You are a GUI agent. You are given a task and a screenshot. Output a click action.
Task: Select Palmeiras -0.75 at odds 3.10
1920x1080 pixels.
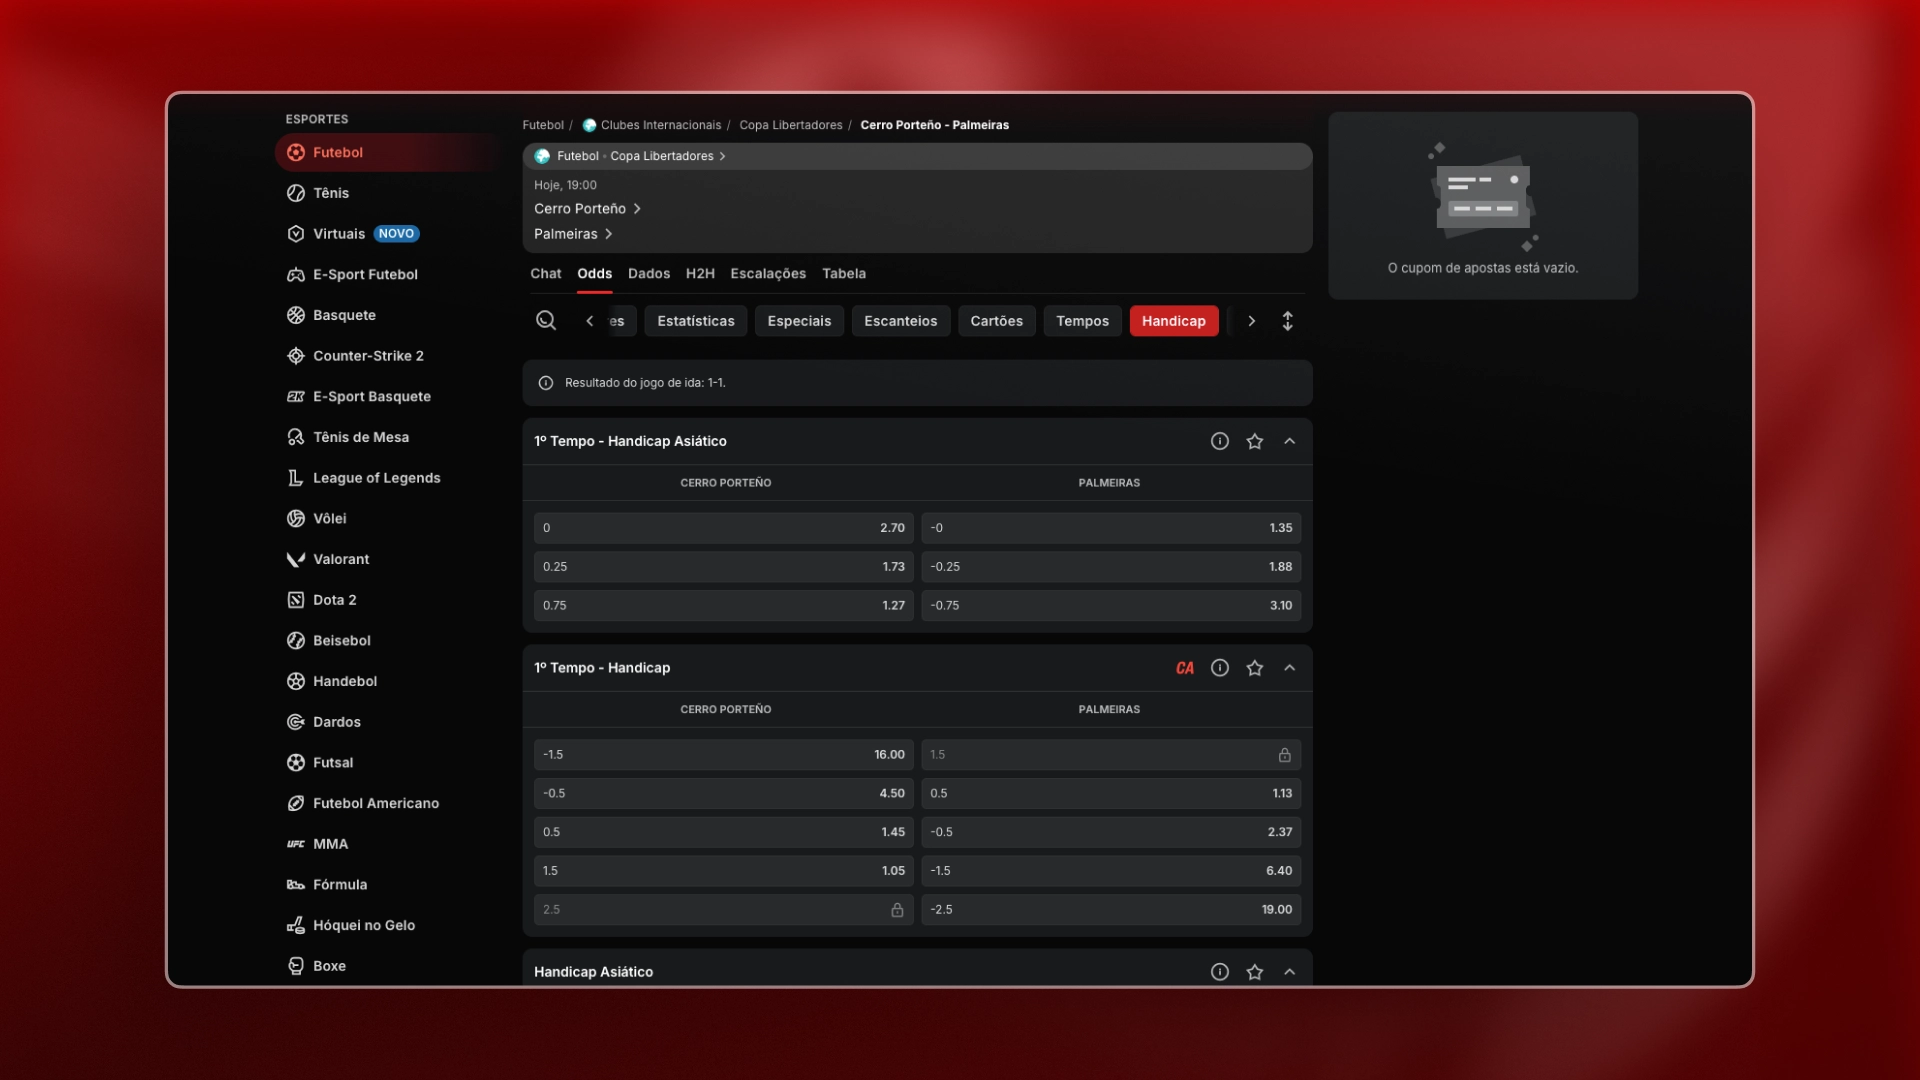[x=1111, y=606]
